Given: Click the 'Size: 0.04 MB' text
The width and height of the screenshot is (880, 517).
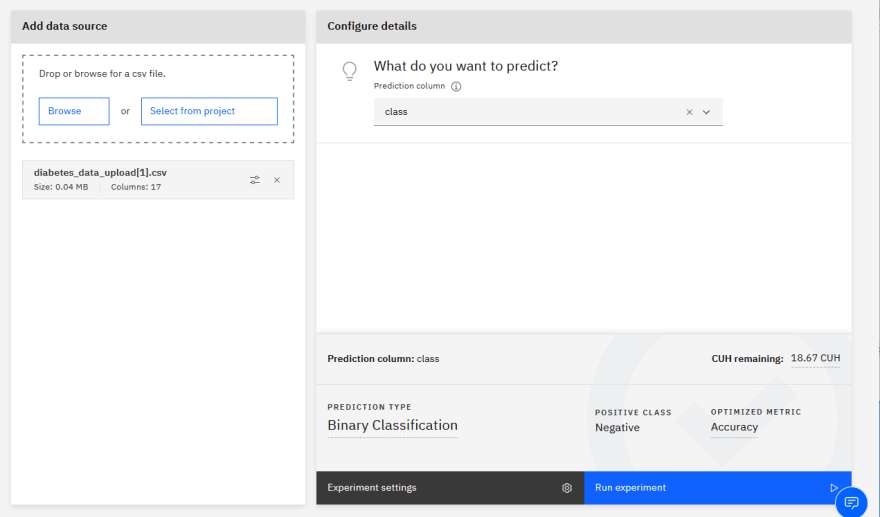Looking at the screenshot, I should click(61, 187).
